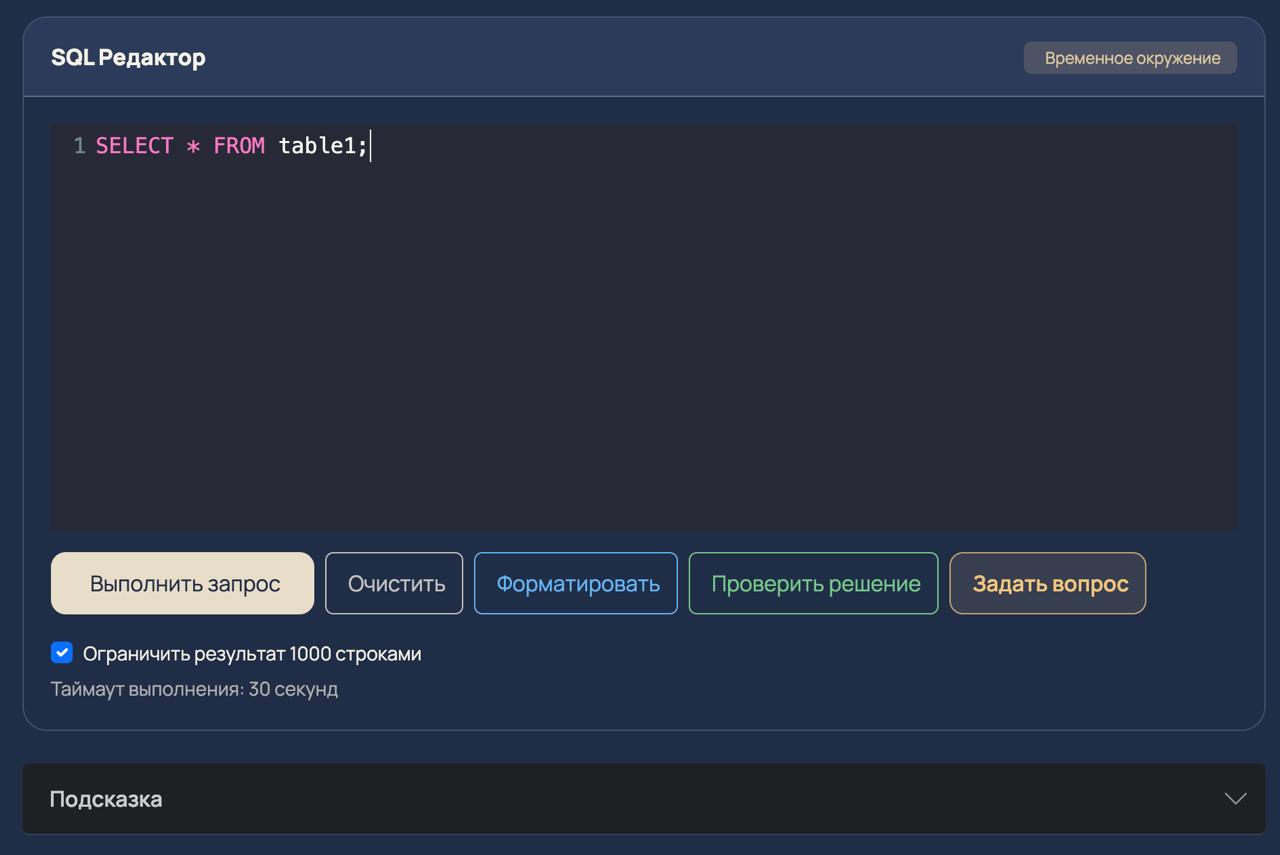Clear the editor with Очистить
1280x855 pixels.
394,583
